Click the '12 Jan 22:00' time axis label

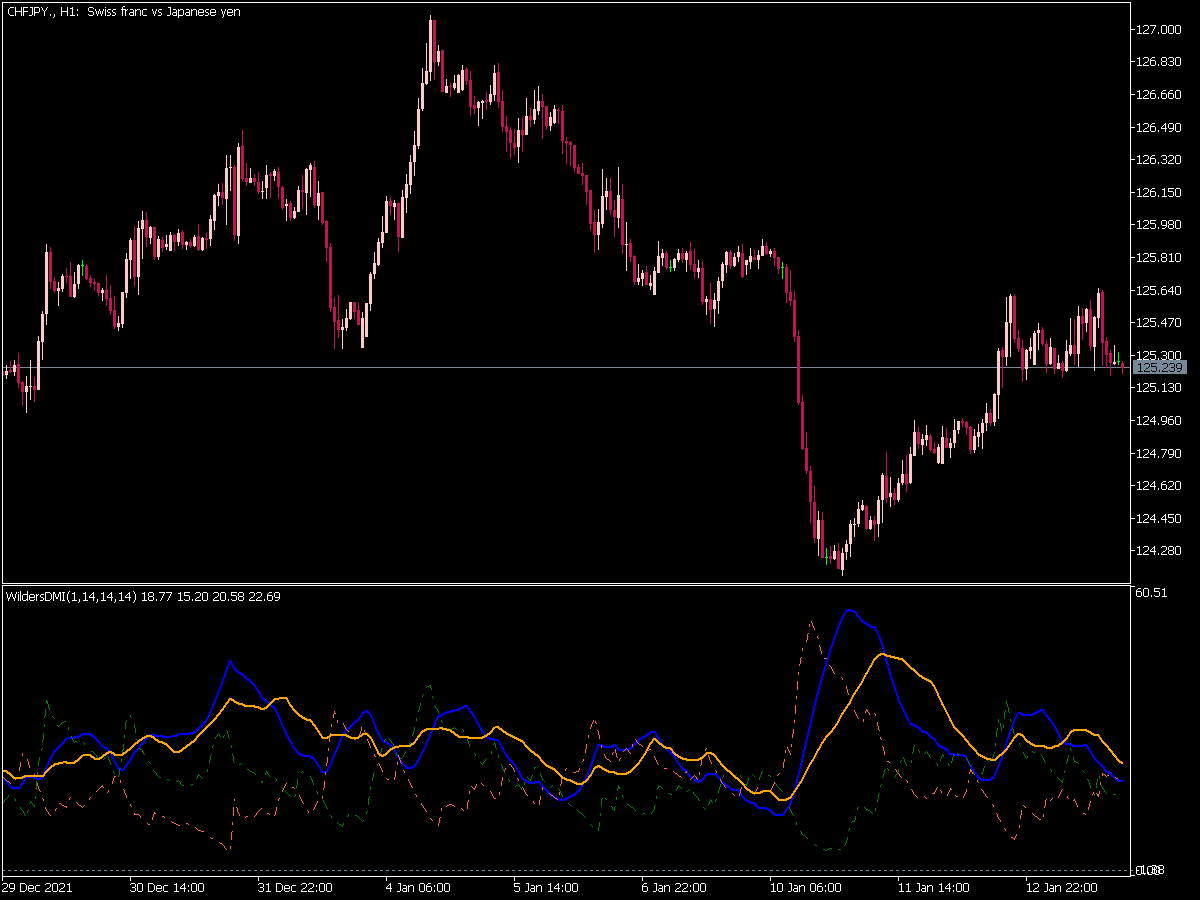click(x=1062, y=888)
